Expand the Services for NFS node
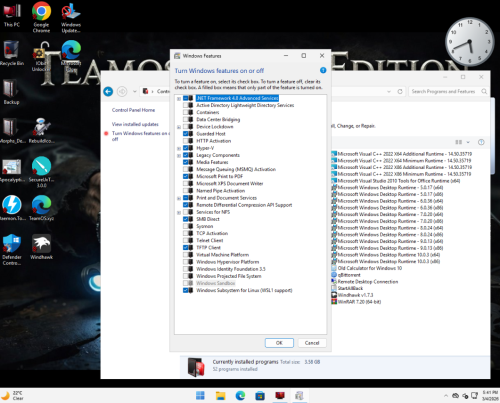Viewport: 500px width, 403px height. click(x=179, y=212)
